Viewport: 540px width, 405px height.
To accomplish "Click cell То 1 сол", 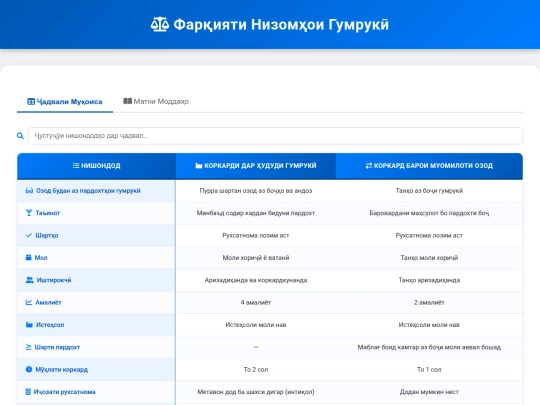I will 429,370.
